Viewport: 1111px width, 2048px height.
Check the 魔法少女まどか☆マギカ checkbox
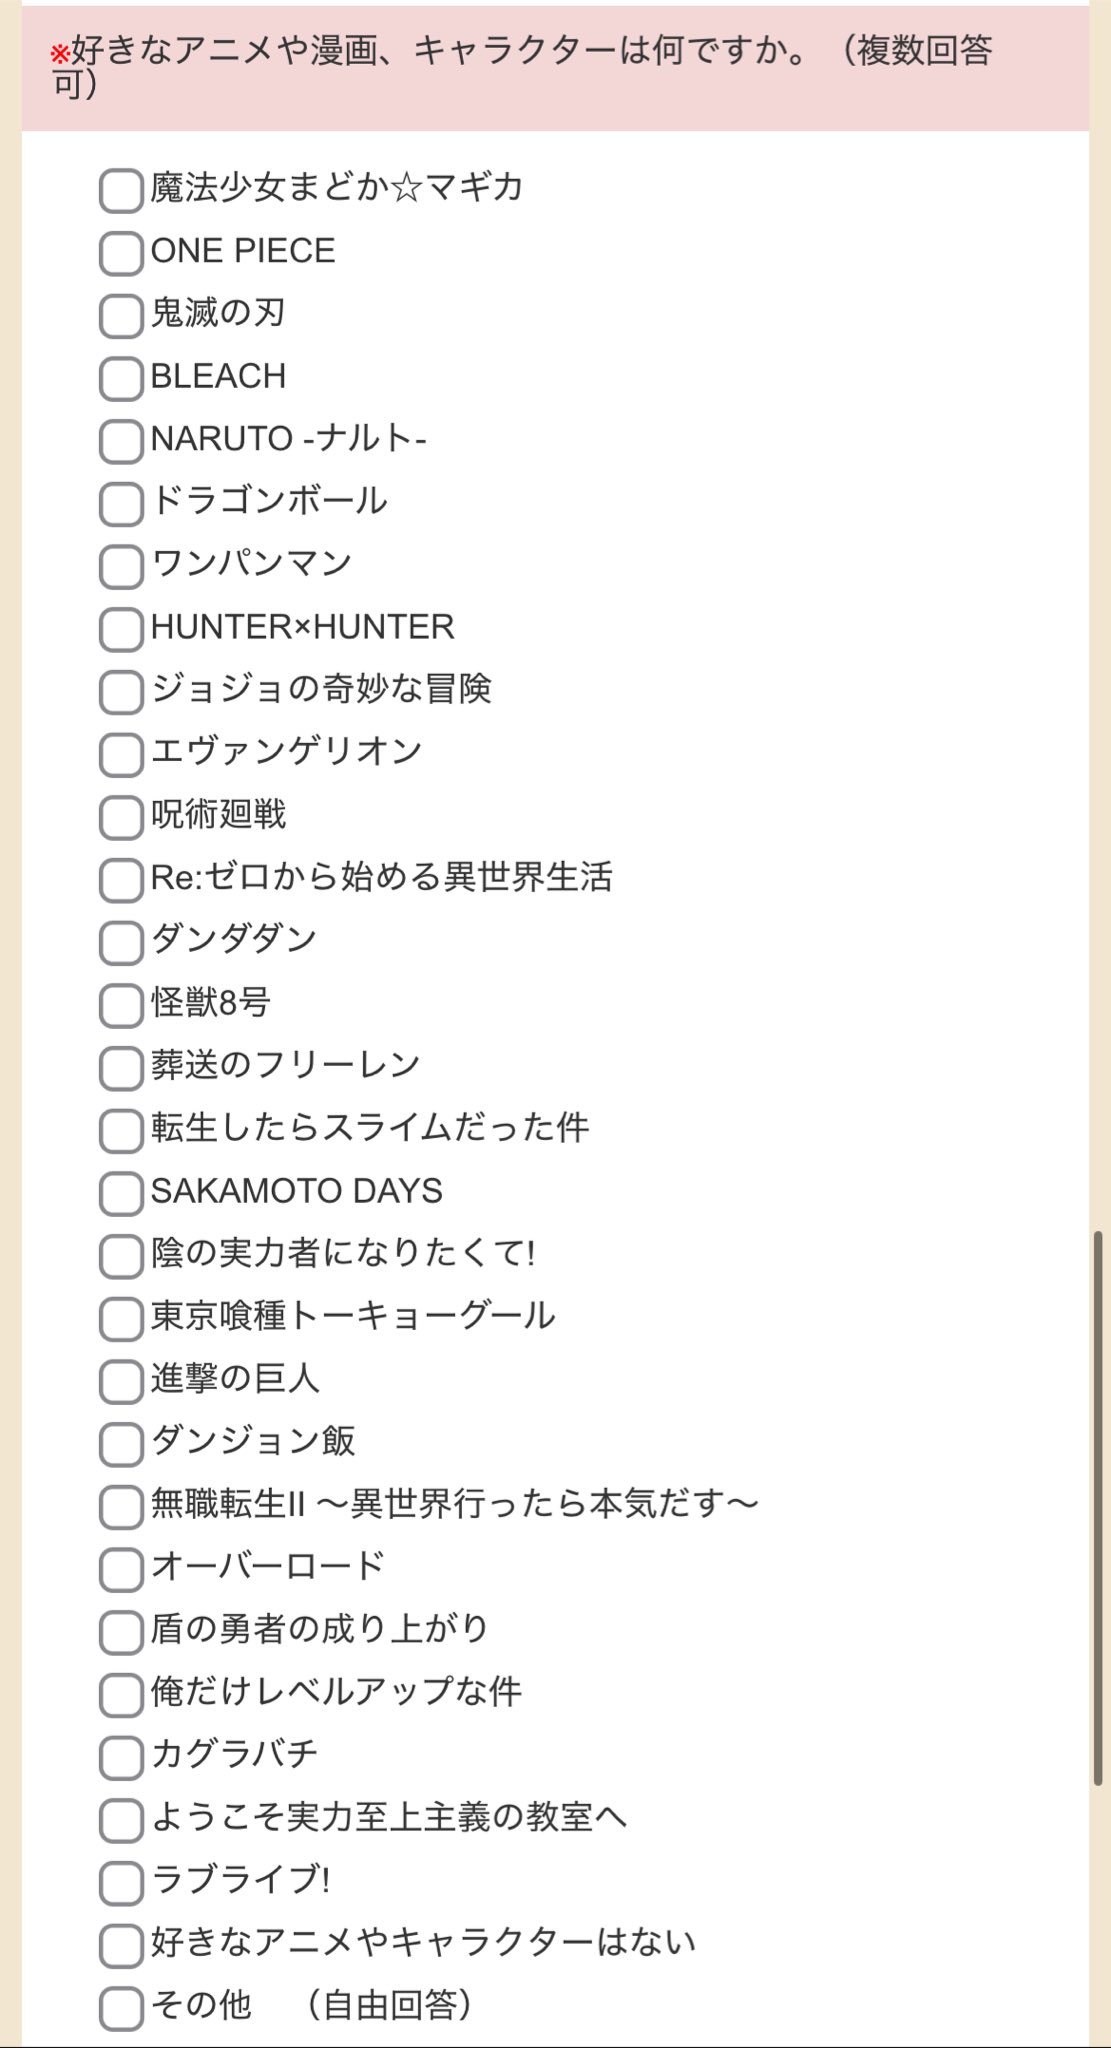pos(121,190)
